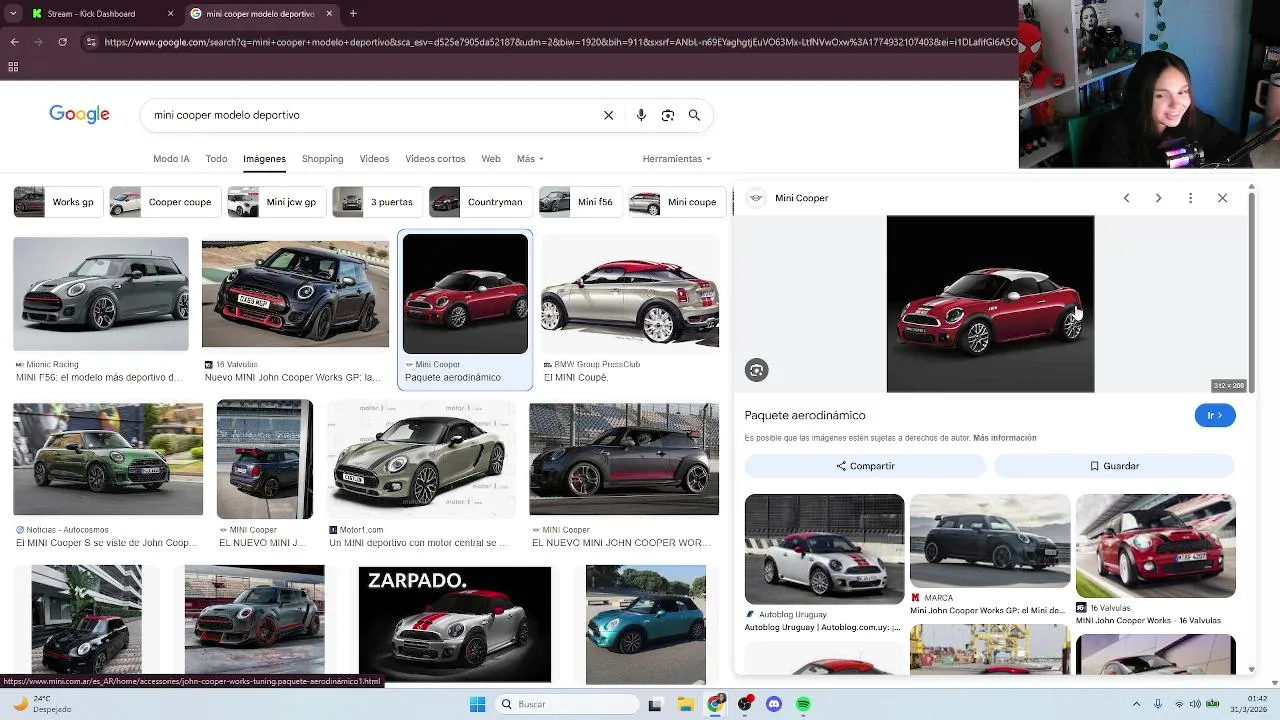The height and width of the screenshot is (720, 1280).
Task: Click the large red Mini preview image
Action: point(990,304)
